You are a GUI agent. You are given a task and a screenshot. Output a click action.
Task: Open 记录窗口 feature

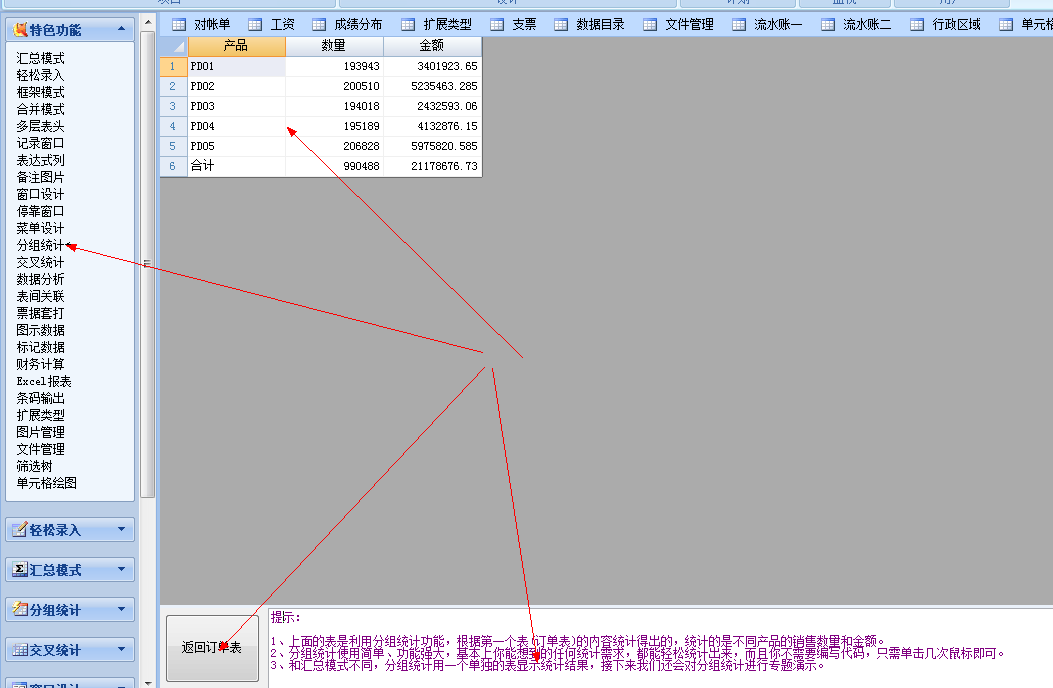point(41,143)
